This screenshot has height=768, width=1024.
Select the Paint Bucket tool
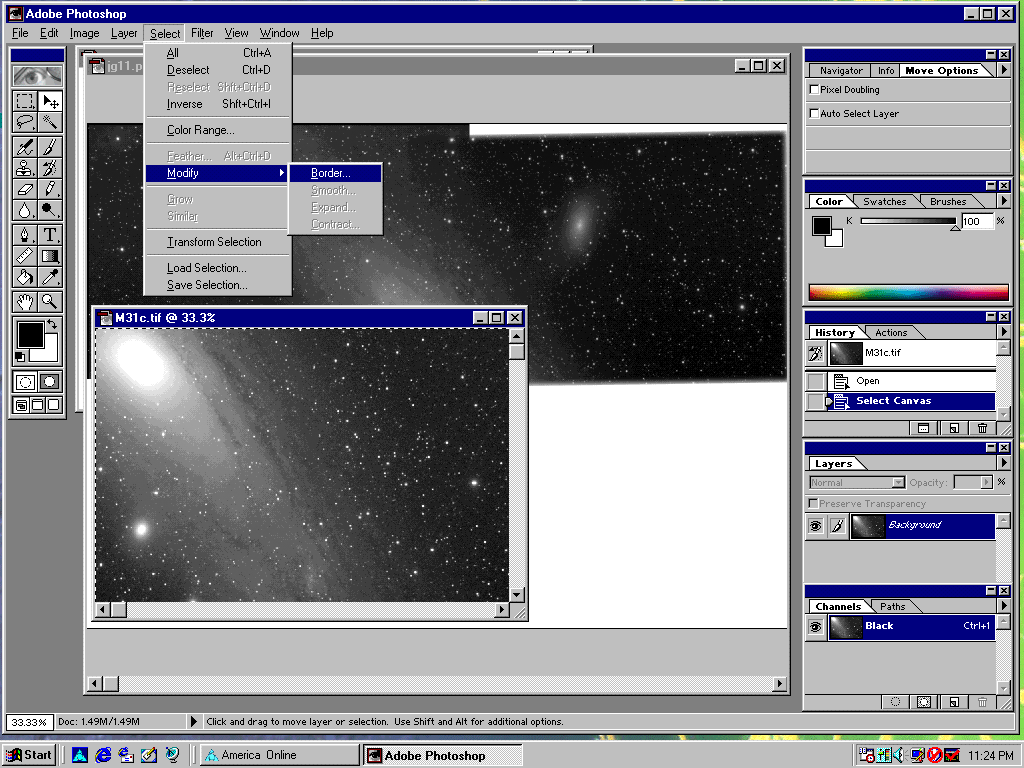tap(25, 278)
